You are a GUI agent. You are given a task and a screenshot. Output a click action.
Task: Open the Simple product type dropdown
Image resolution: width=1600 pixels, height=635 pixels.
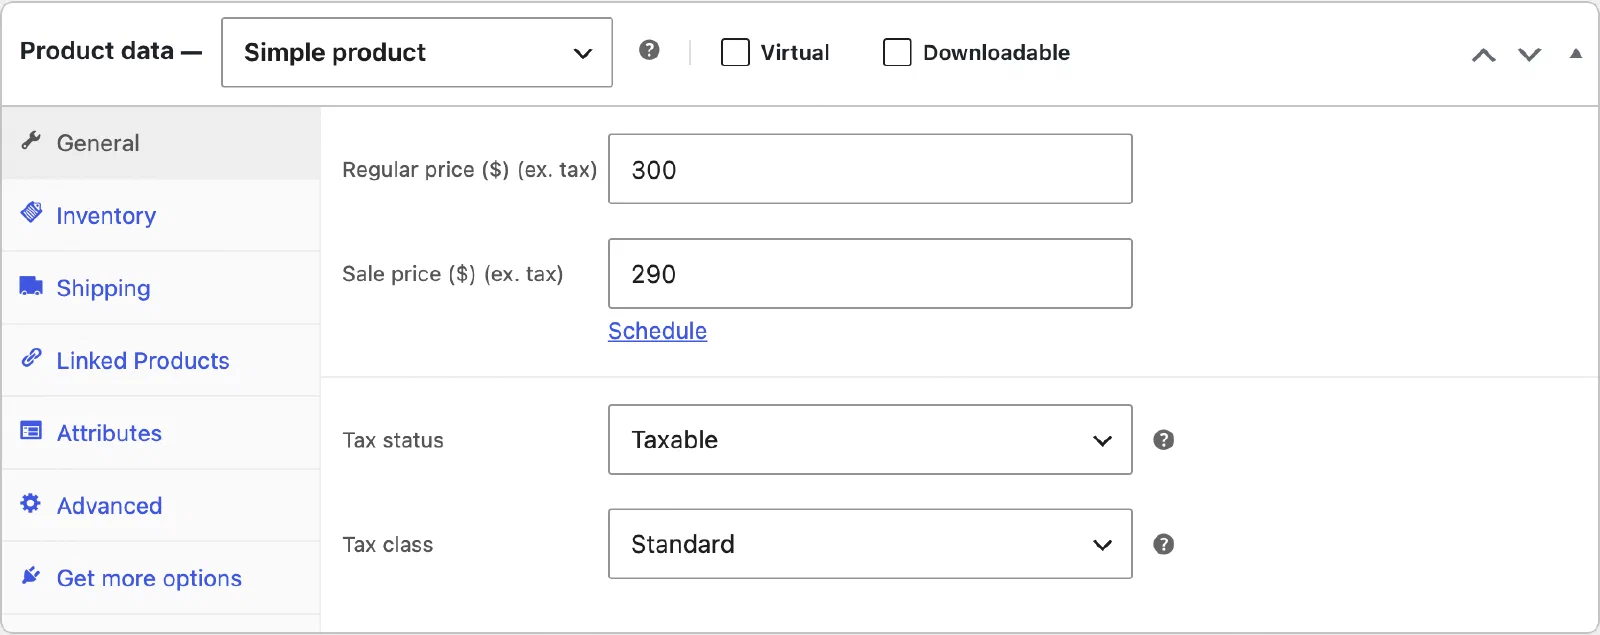[417, 52]
